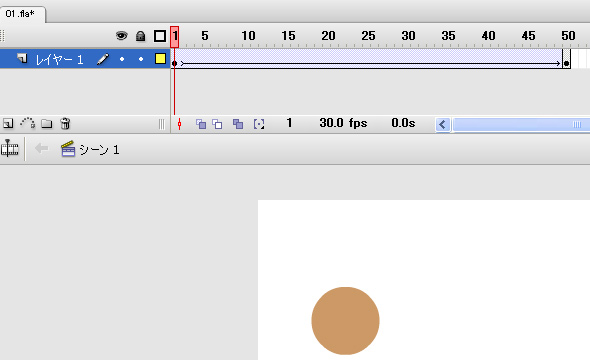Insert a new layer folder
The height and width of the screenshot is (360, 590).
coord(47,123)
